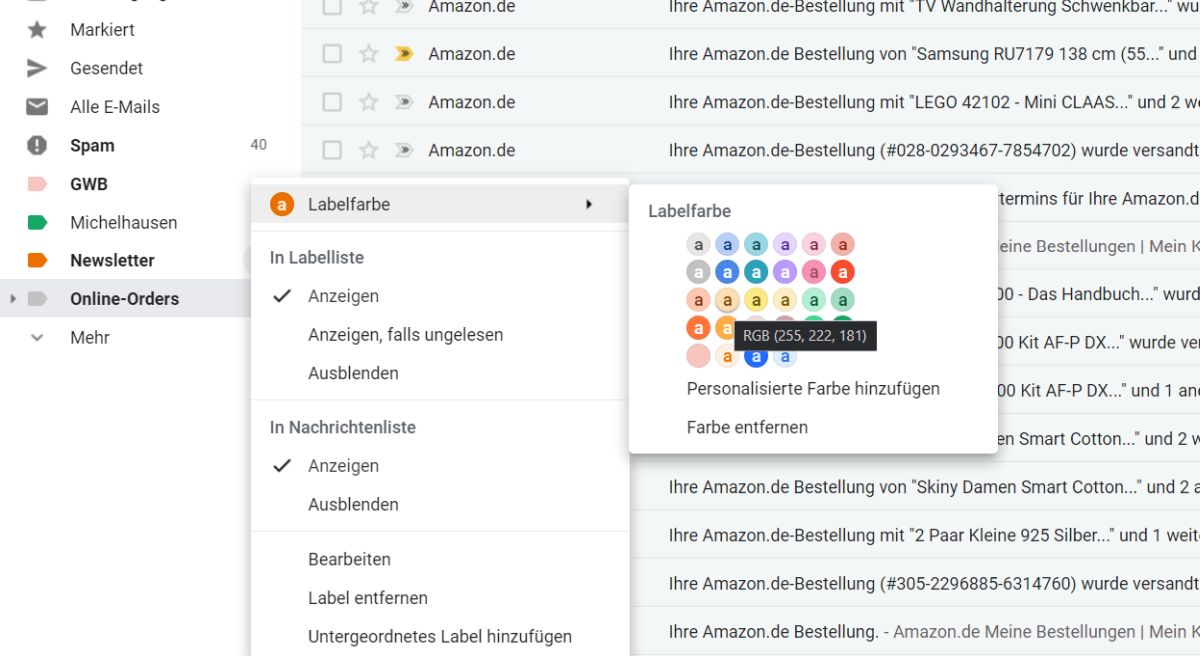The image size is (1200, 656).
Task: Pick the bright red color swatch
Action: (843, 272)
